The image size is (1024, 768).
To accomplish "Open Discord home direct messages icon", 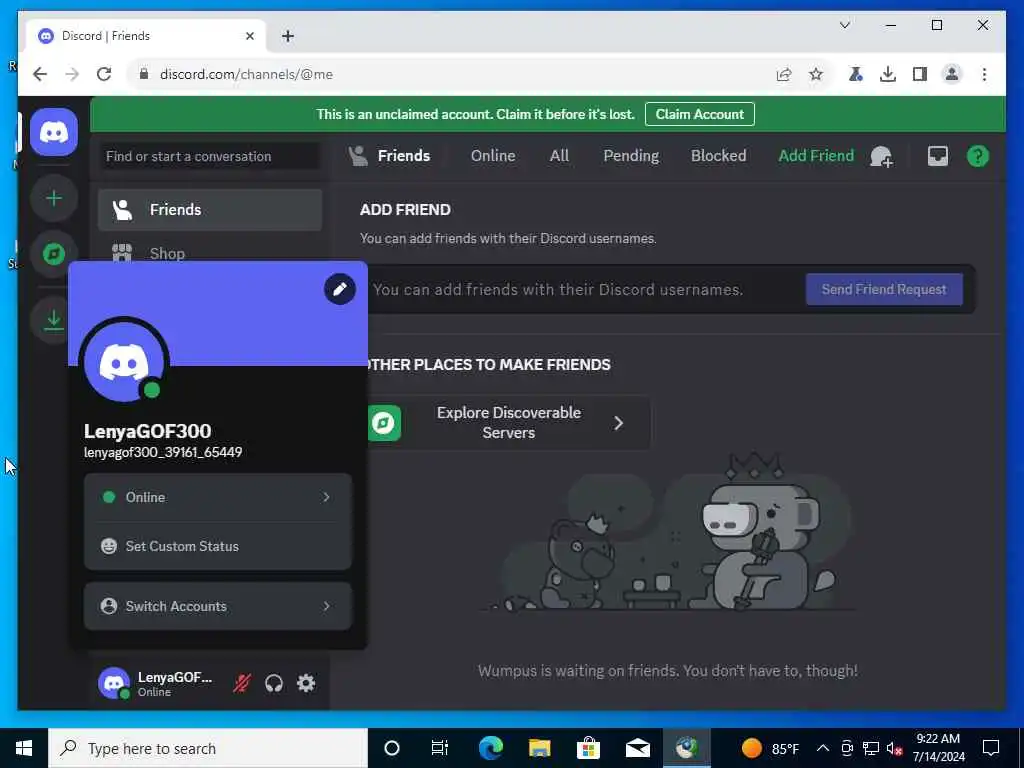I will coord(54,133).
